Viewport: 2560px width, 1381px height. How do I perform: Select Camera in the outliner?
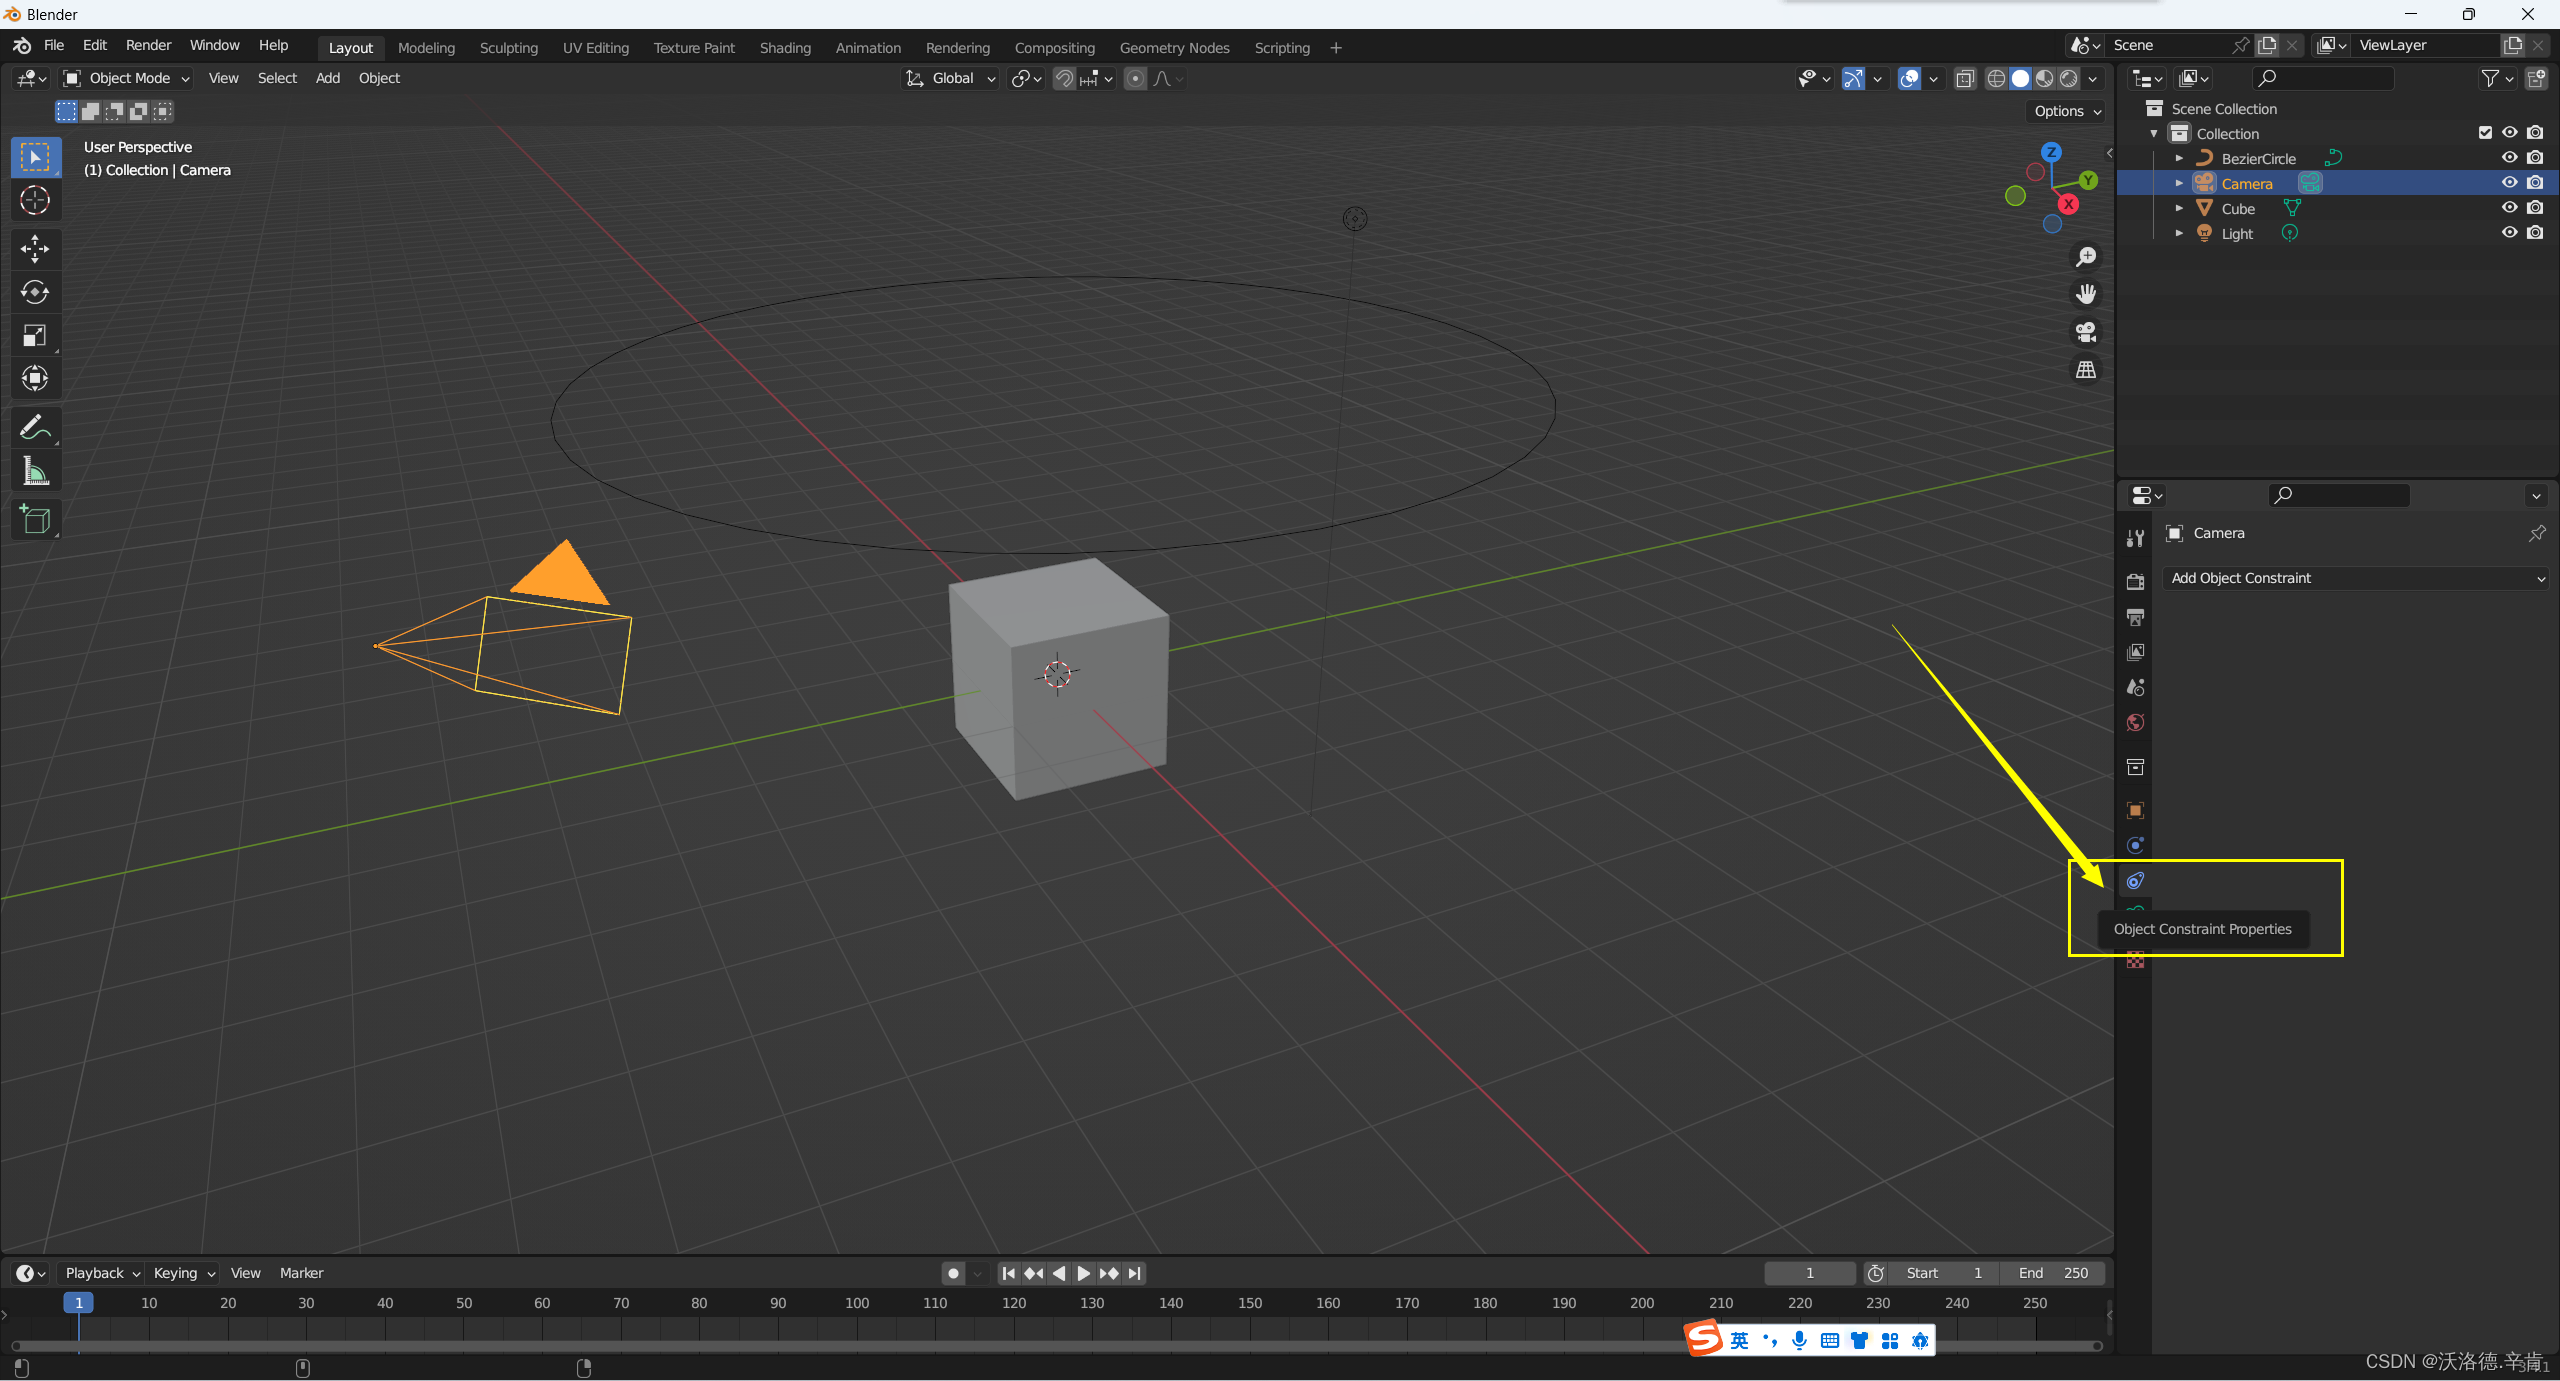(2246, 182)
